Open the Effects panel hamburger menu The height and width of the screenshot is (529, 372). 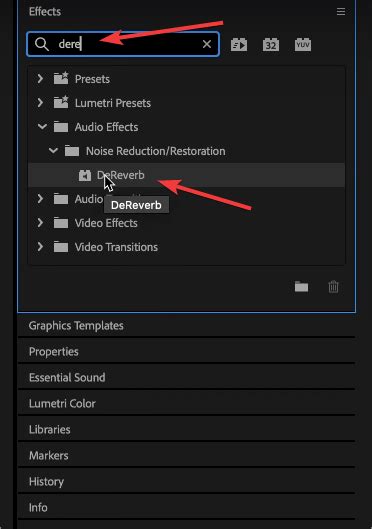tap(341, 12)
